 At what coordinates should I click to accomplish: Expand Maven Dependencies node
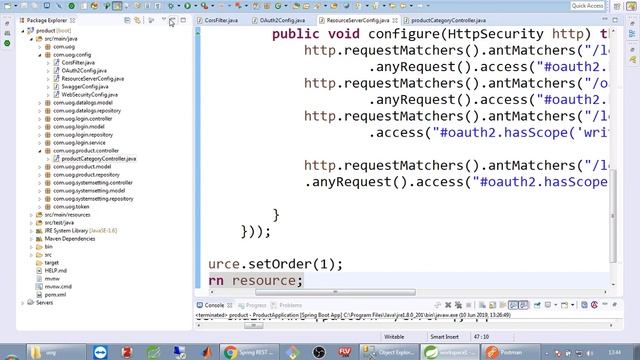coord(31,239)
